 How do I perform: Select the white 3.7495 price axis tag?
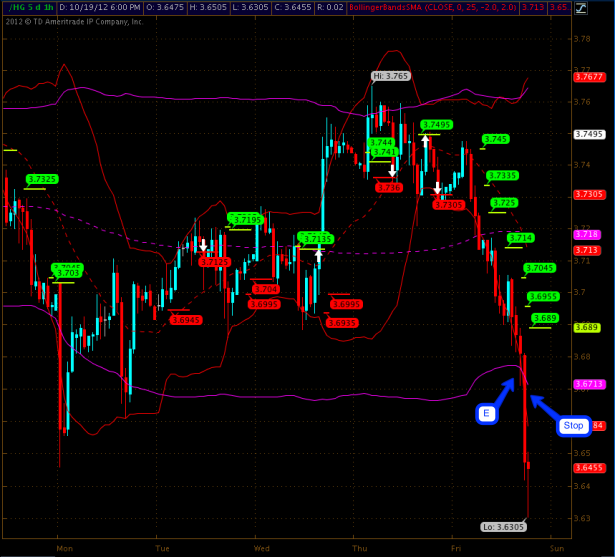point(588,134)
